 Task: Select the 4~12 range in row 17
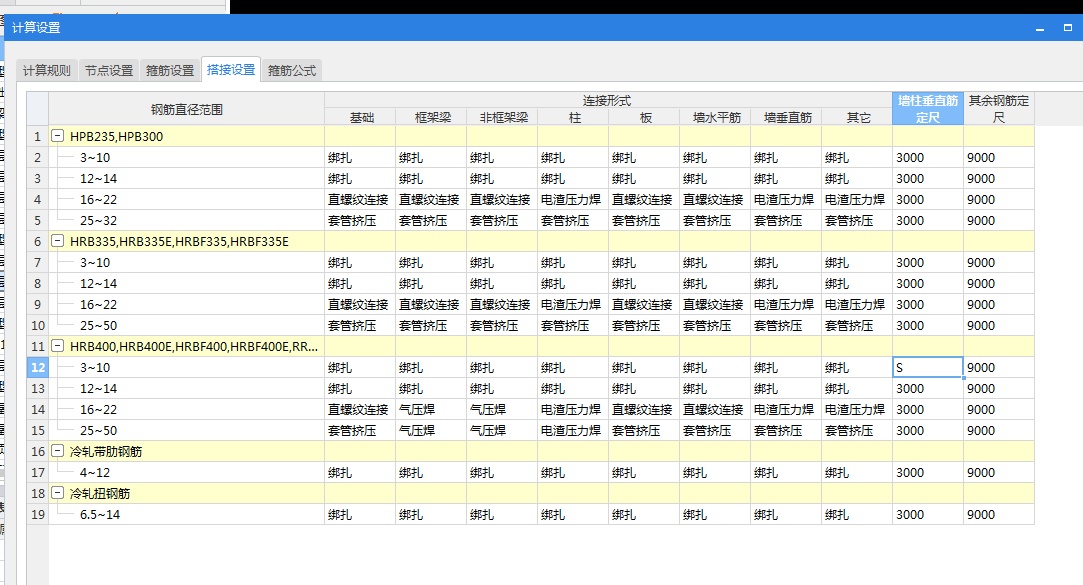[95, 472]
